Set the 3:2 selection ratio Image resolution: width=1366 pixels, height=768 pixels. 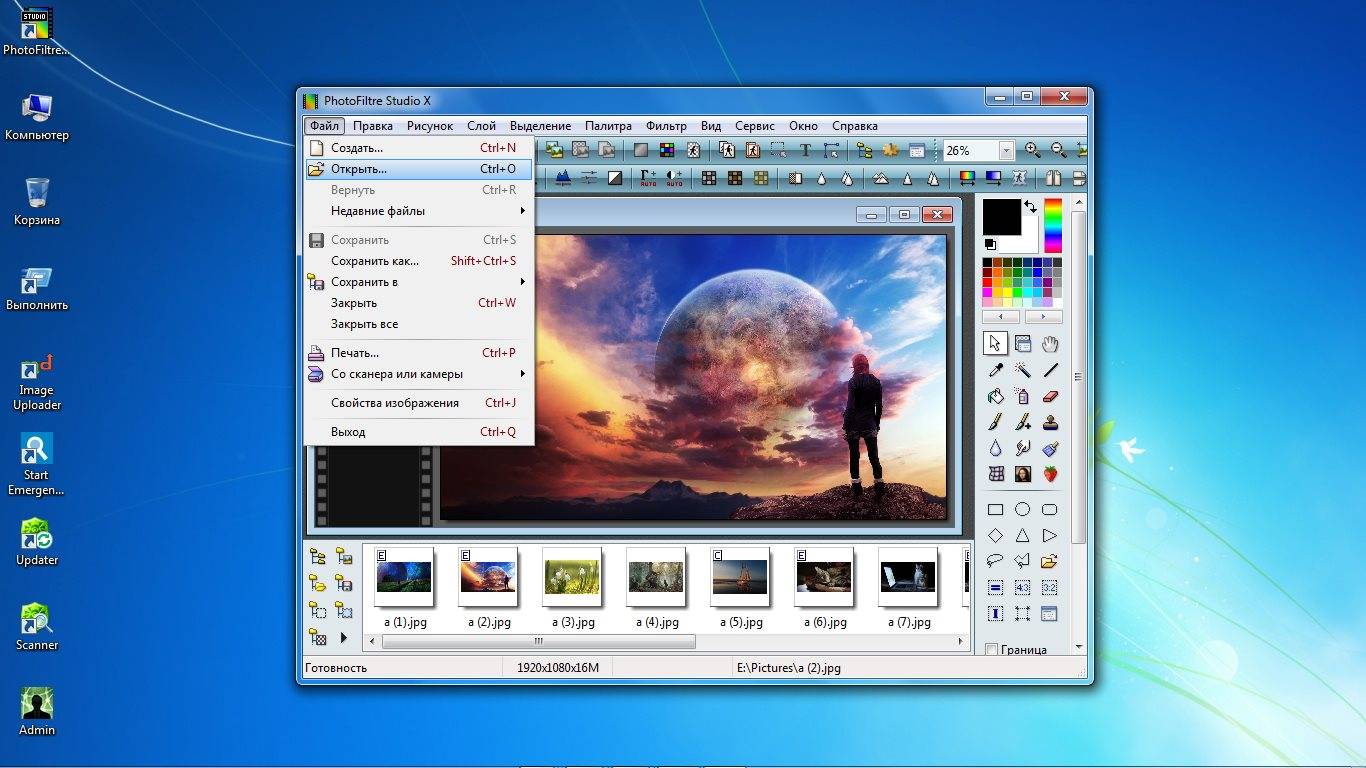(x=1050, y=588)
